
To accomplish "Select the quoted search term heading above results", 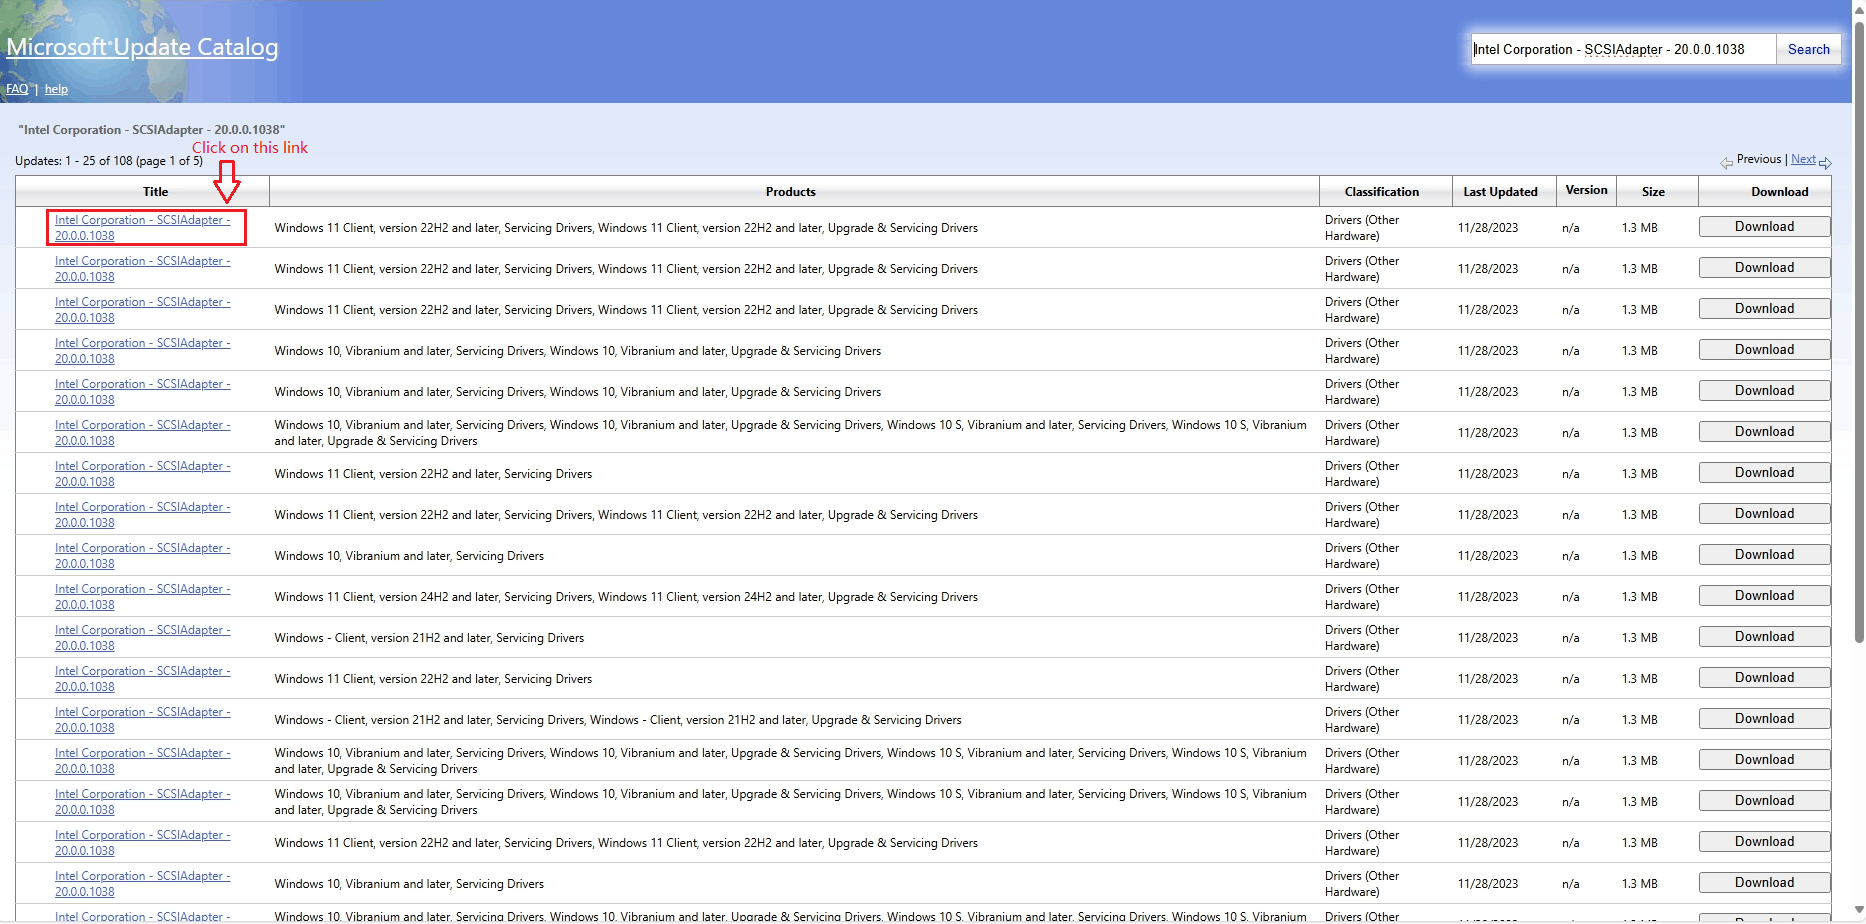I will pyautogui.click(x=152, y=130).
